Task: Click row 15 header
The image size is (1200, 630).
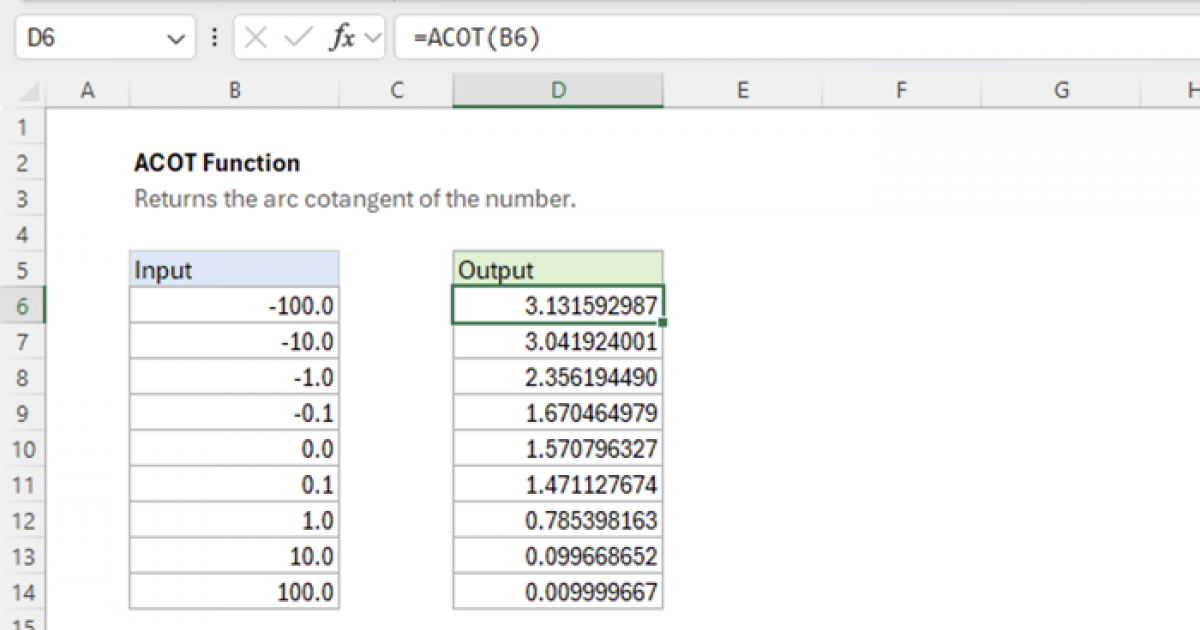Action: point(24,622)
